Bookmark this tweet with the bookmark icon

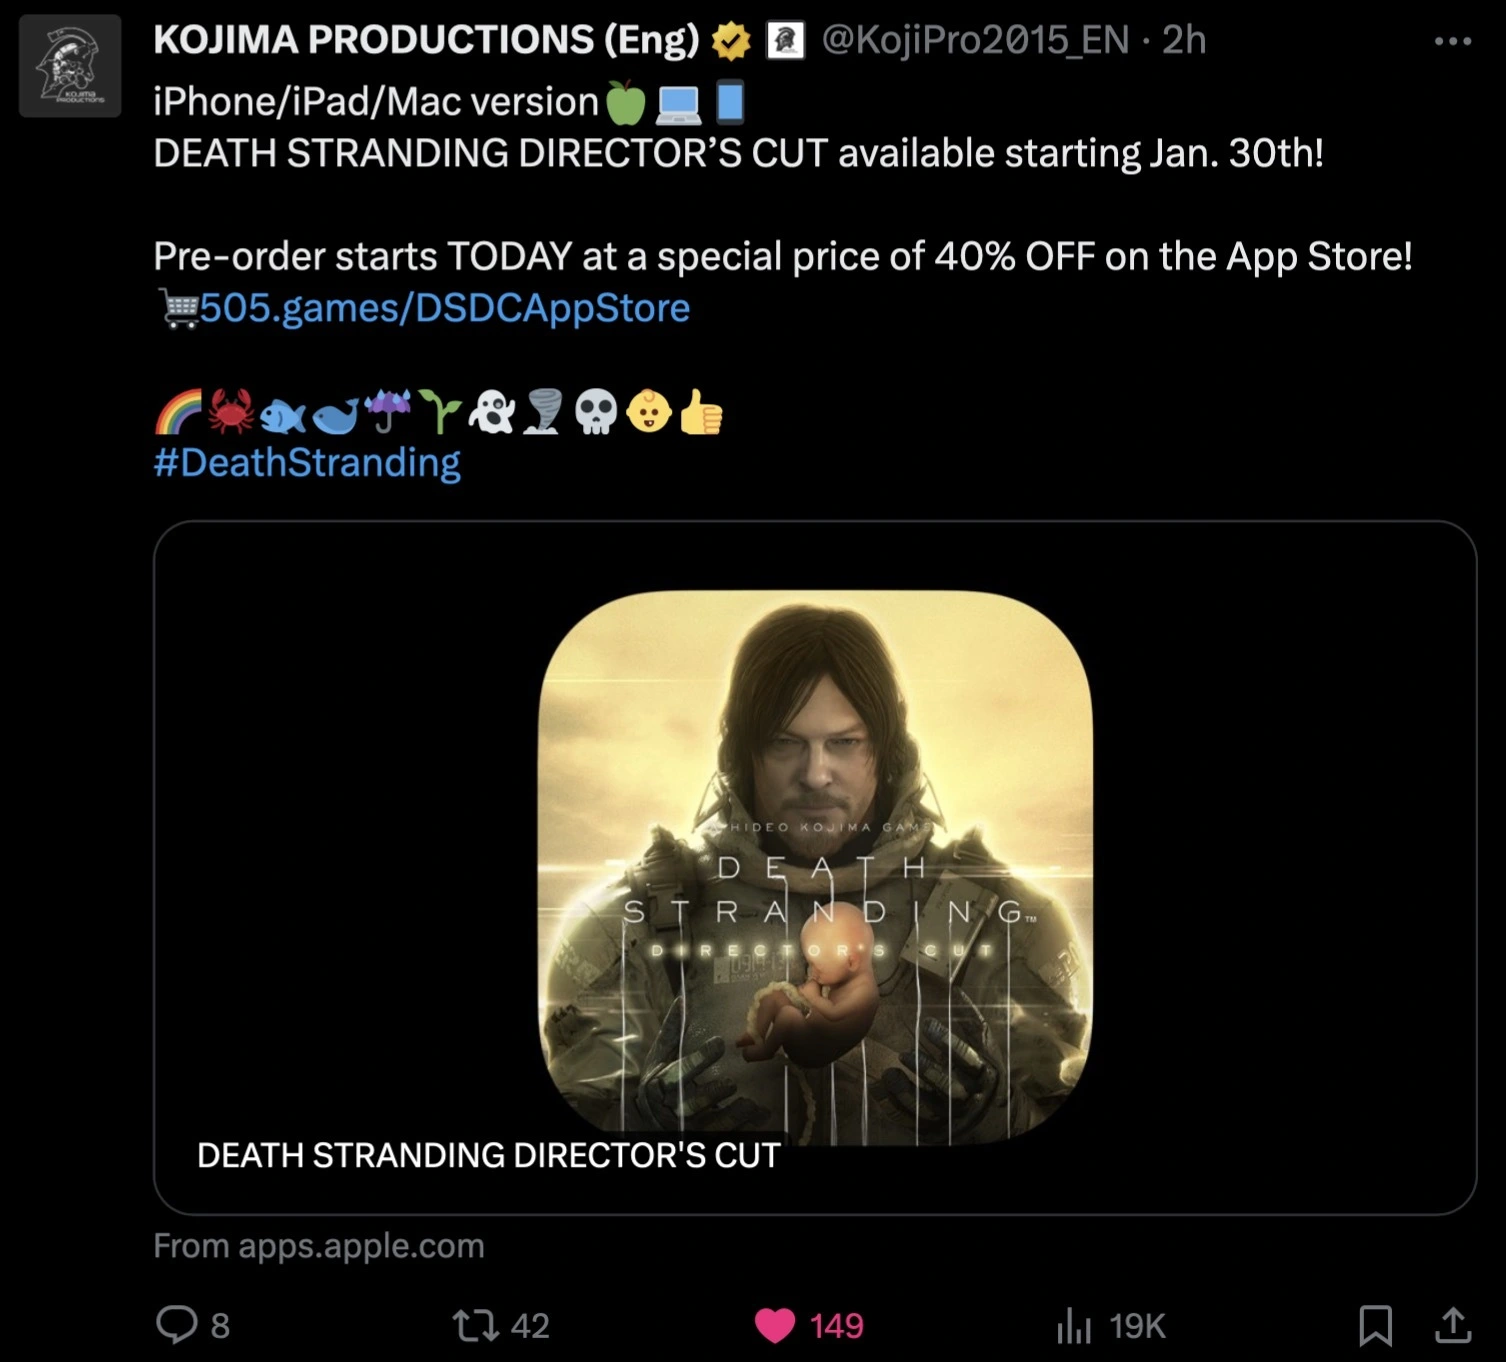click(1375, 1325)
